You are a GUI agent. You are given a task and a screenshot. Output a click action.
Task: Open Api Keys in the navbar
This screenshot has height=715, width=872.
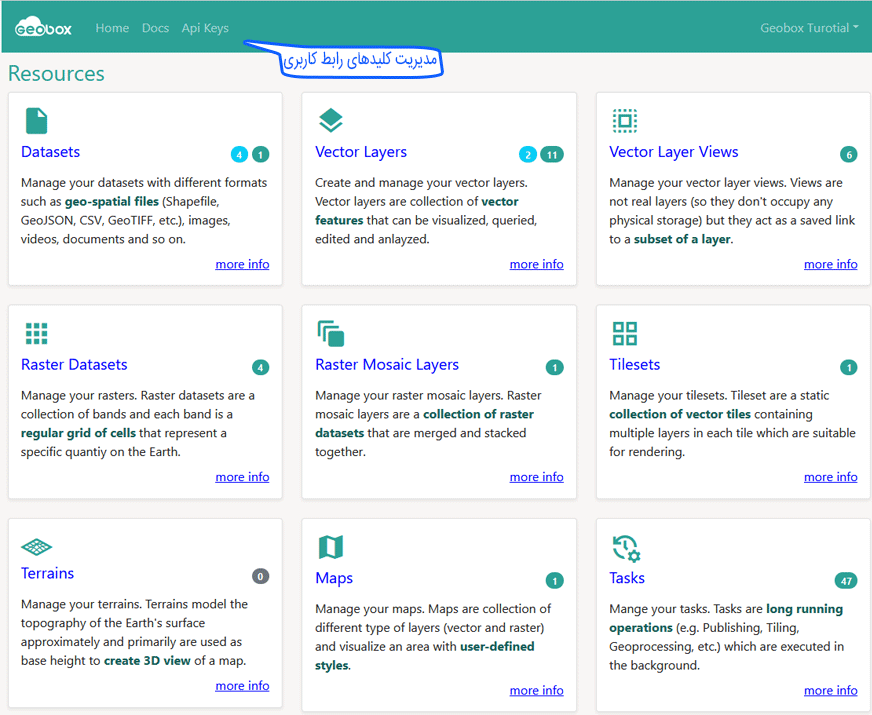point(205,28)
